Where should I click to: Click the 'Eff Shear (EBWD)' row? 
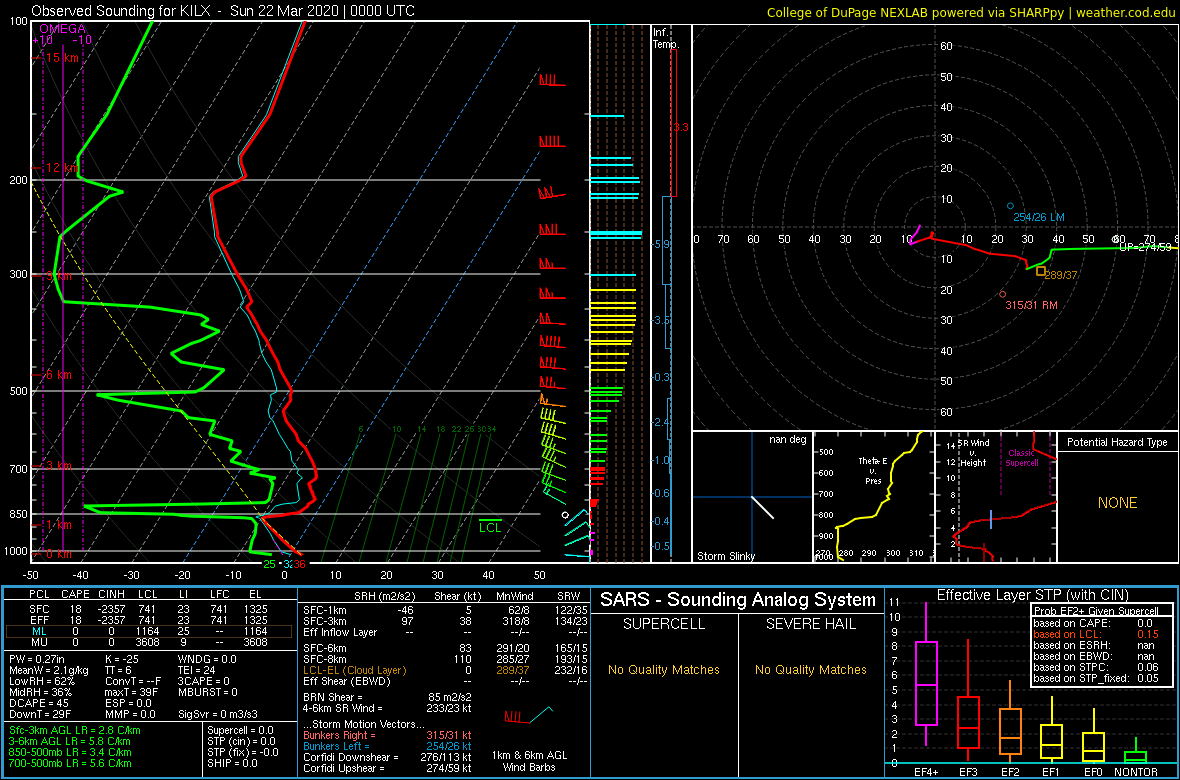tap(445, 681)
